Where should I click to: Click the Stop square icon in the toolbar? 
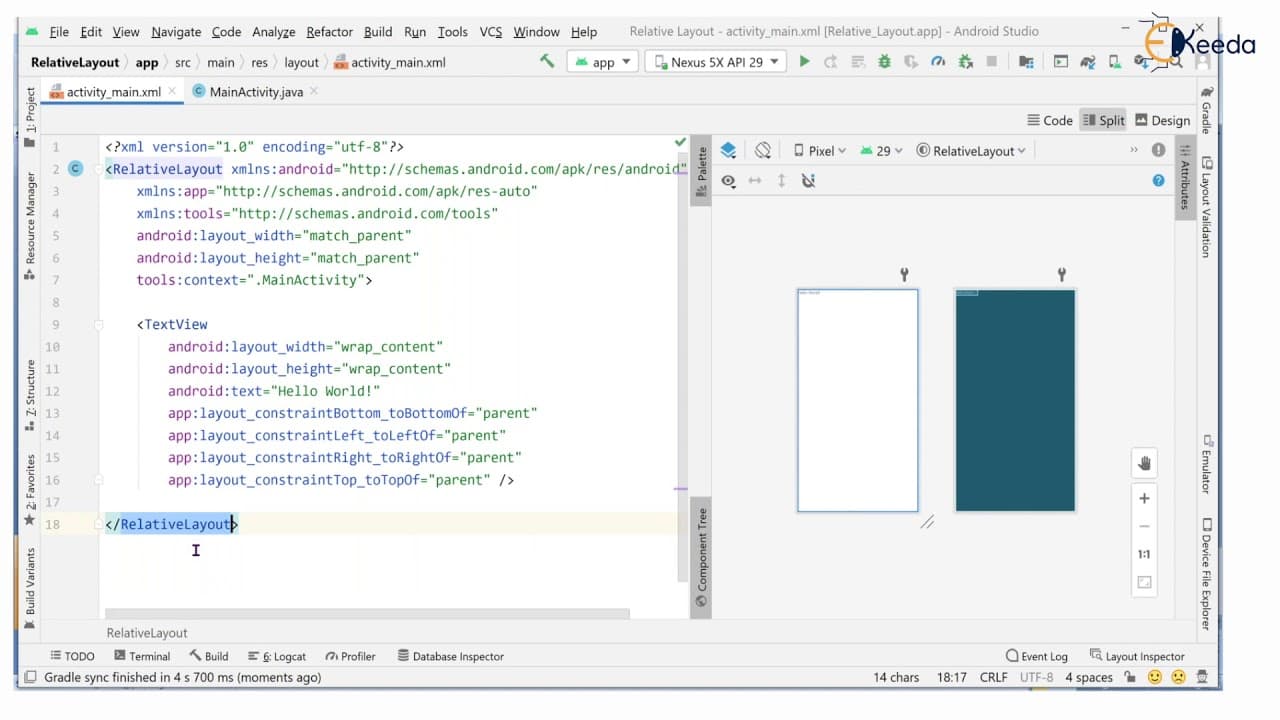pos(991,62)
